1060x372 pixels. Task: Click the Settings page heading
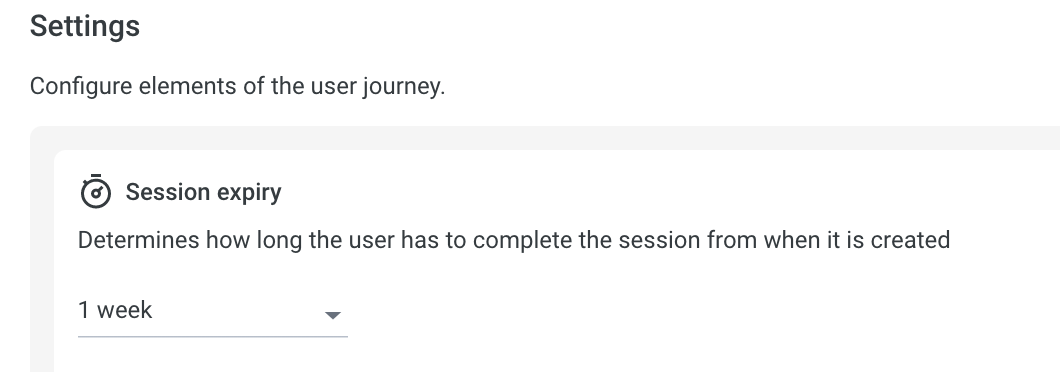point(85,27)
